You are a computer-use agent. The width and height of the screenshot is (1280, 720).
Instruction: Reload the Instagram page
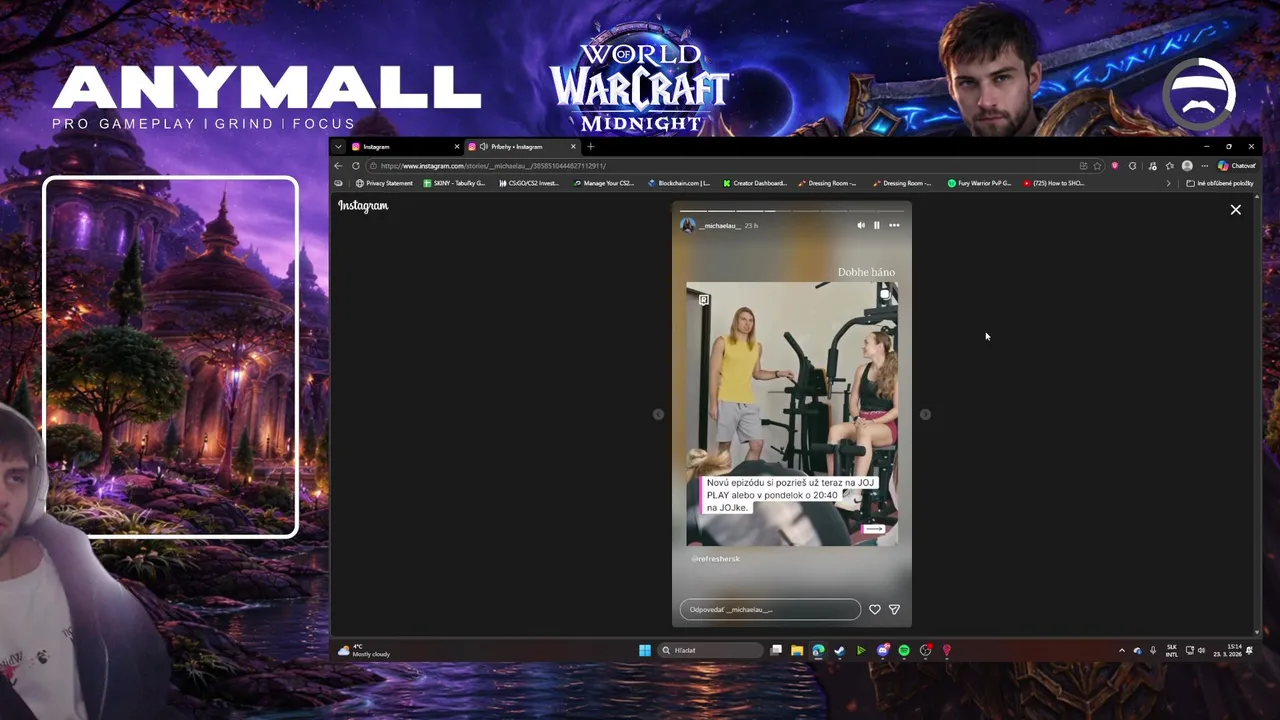point(355,166)
